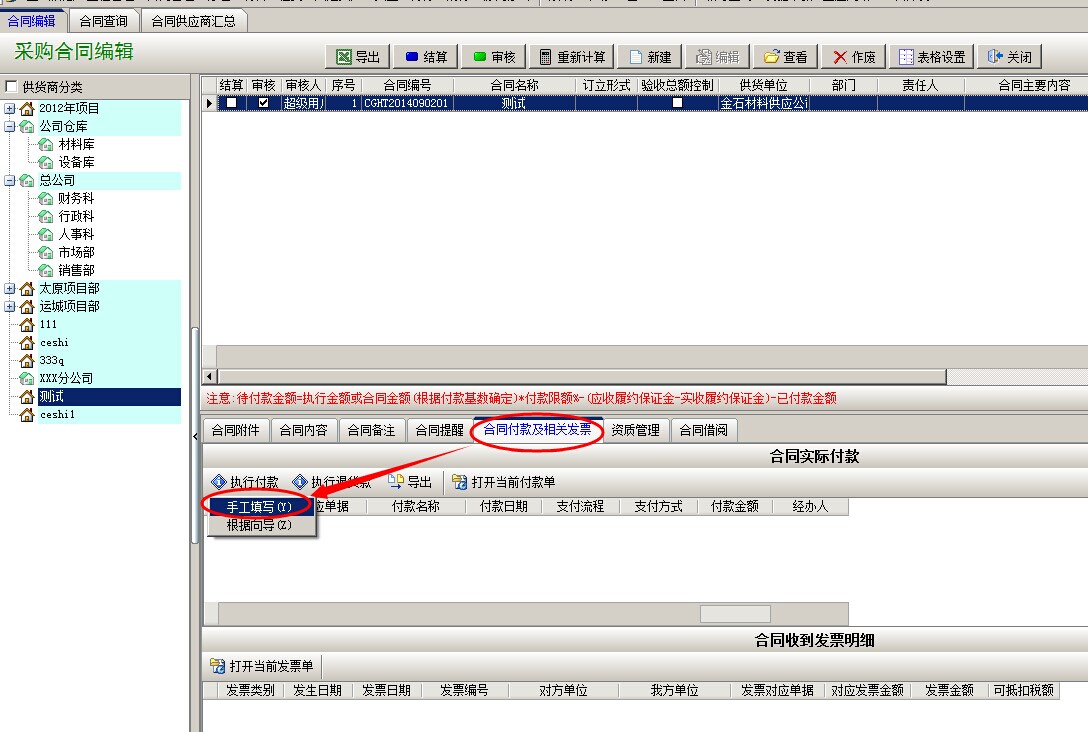The height and width of the screenshot is (732, 1088).
Task: Uncheck the 审核 checkbox in first row
Action: tap(264, 103)
